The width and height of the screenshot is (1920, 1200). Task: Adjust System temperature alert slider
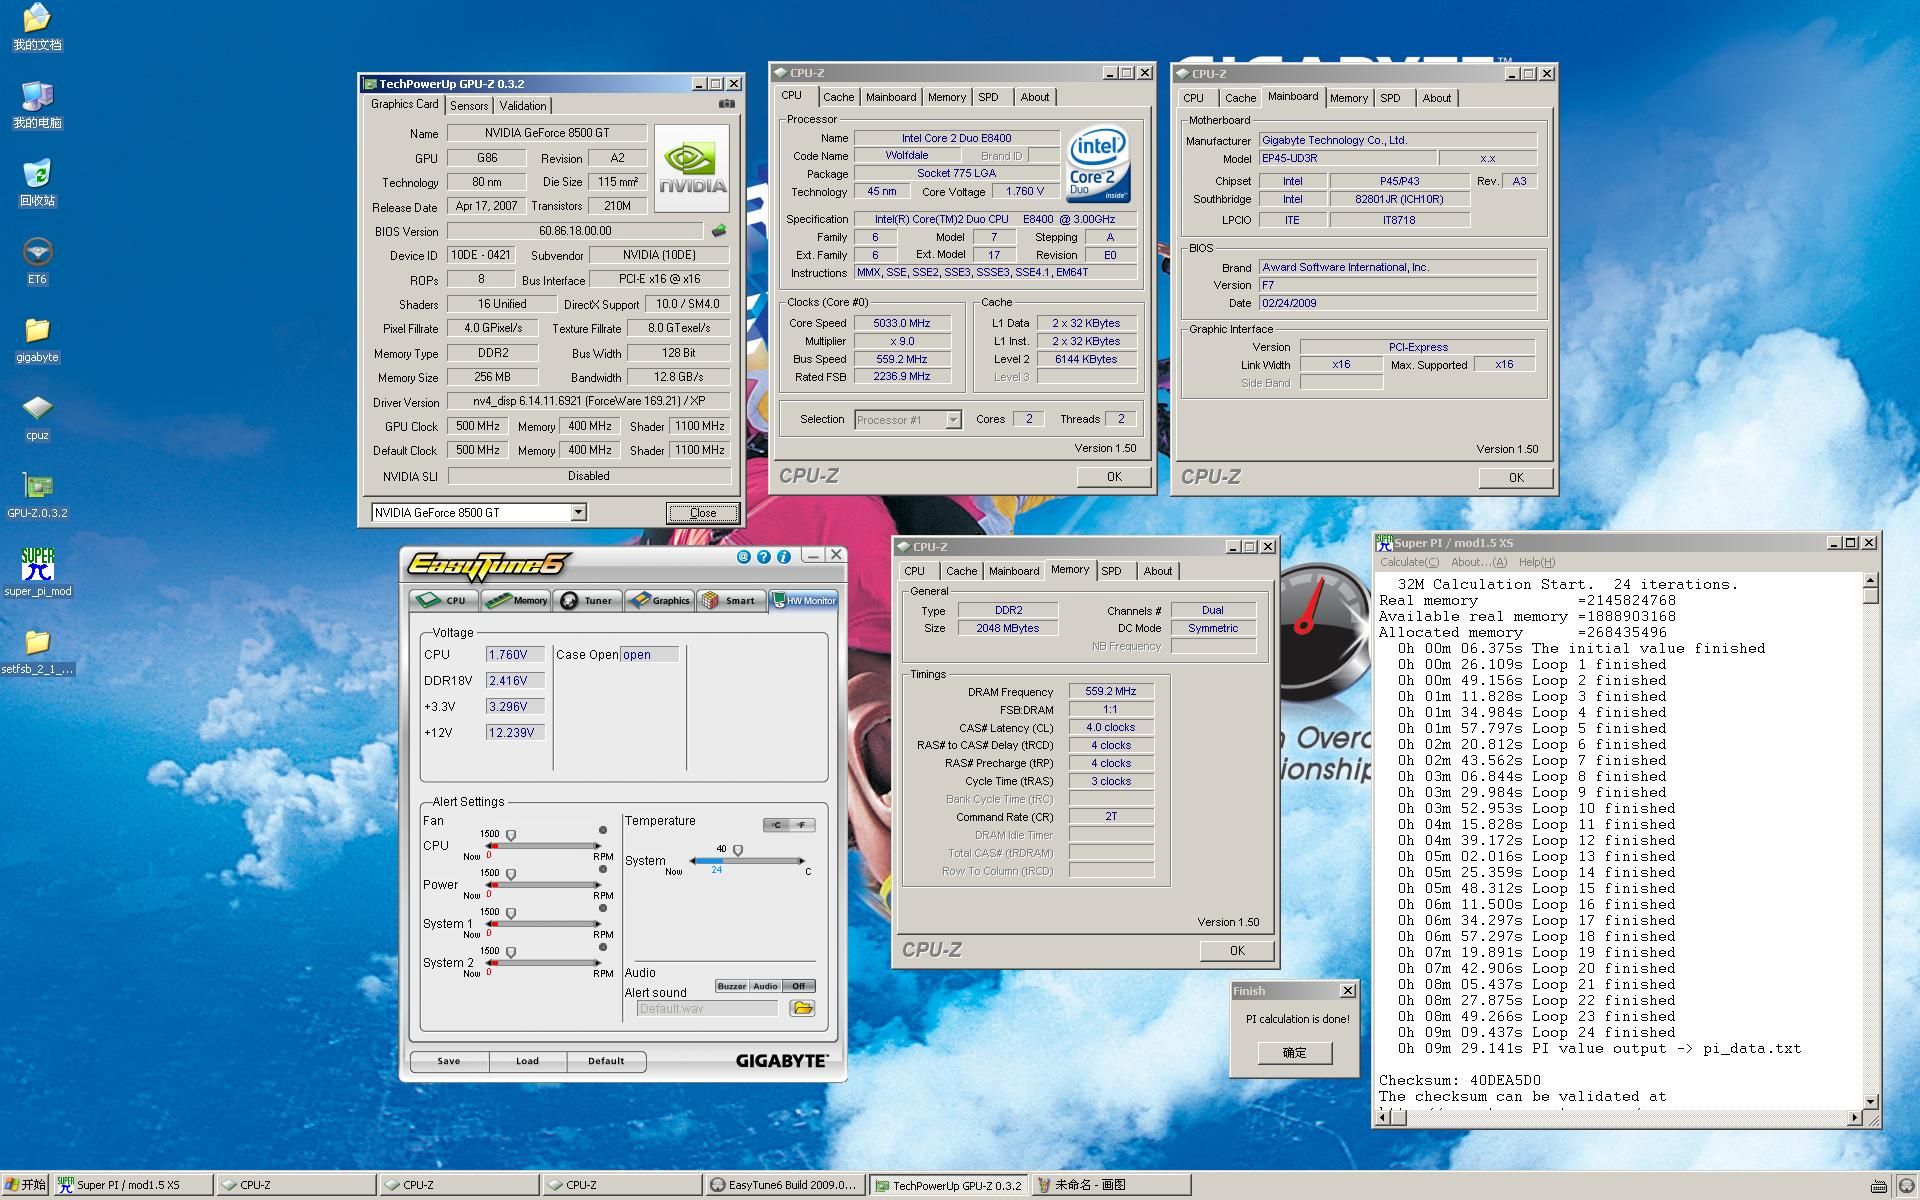point(738,851)
